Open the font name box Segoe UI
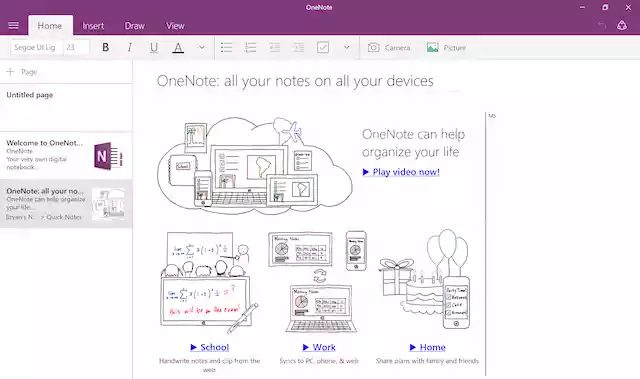 36,47
